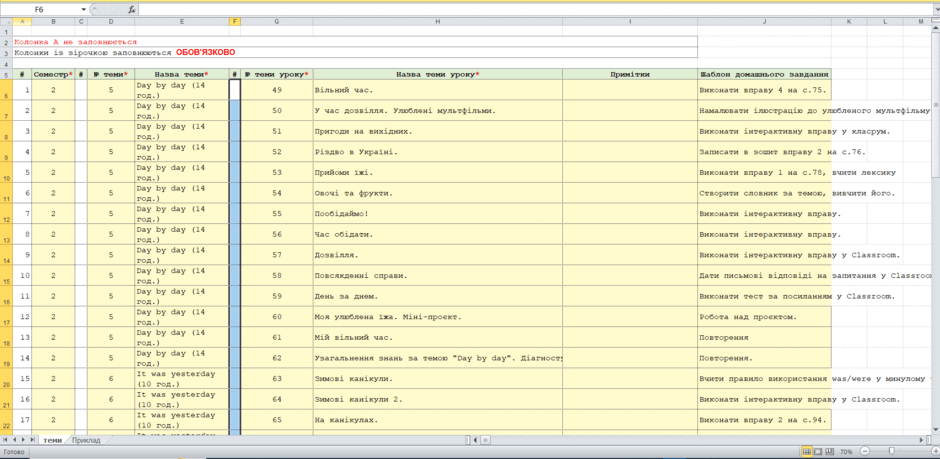Click lesson cell 'Пообідаймо!'
This screenshot has height=459, width=940.
438,214
